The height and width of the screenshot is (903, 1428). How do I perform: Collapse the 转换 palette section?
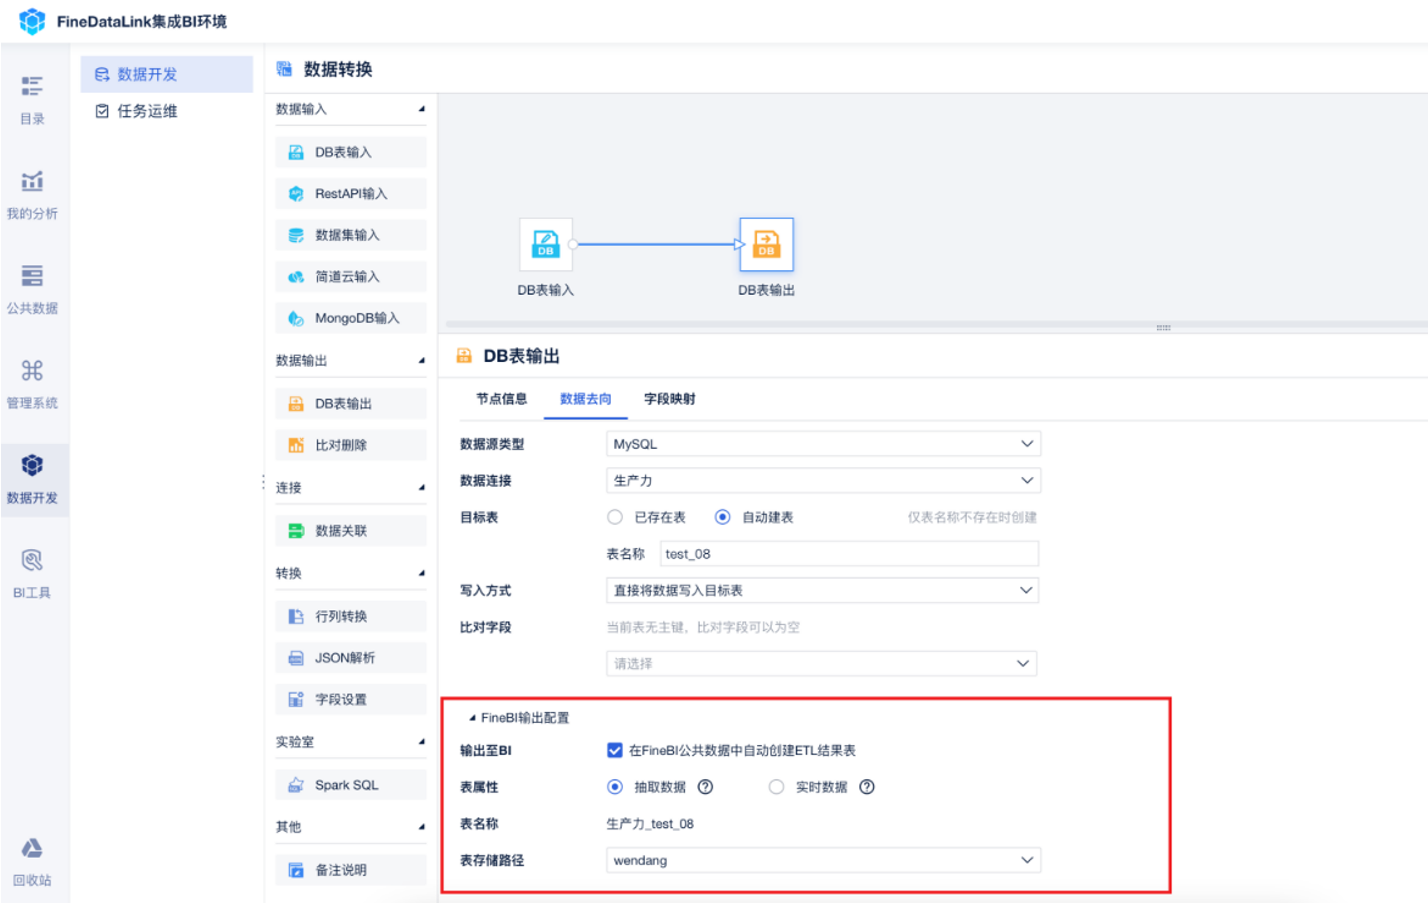421,573
